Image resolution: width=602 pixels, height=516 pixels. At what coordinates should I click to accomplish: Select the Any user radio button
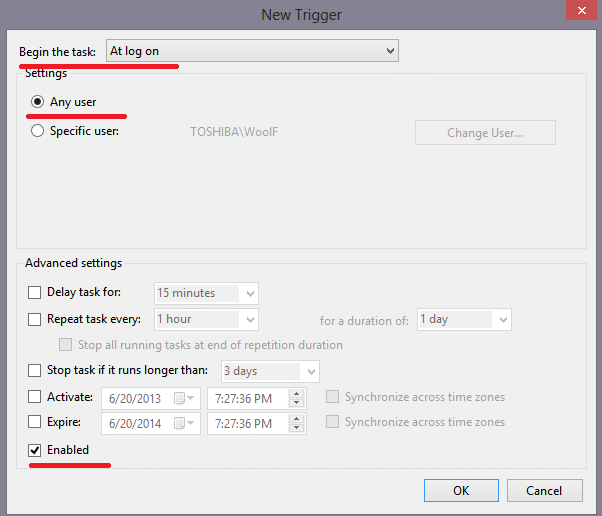click(x=37, y=102)
